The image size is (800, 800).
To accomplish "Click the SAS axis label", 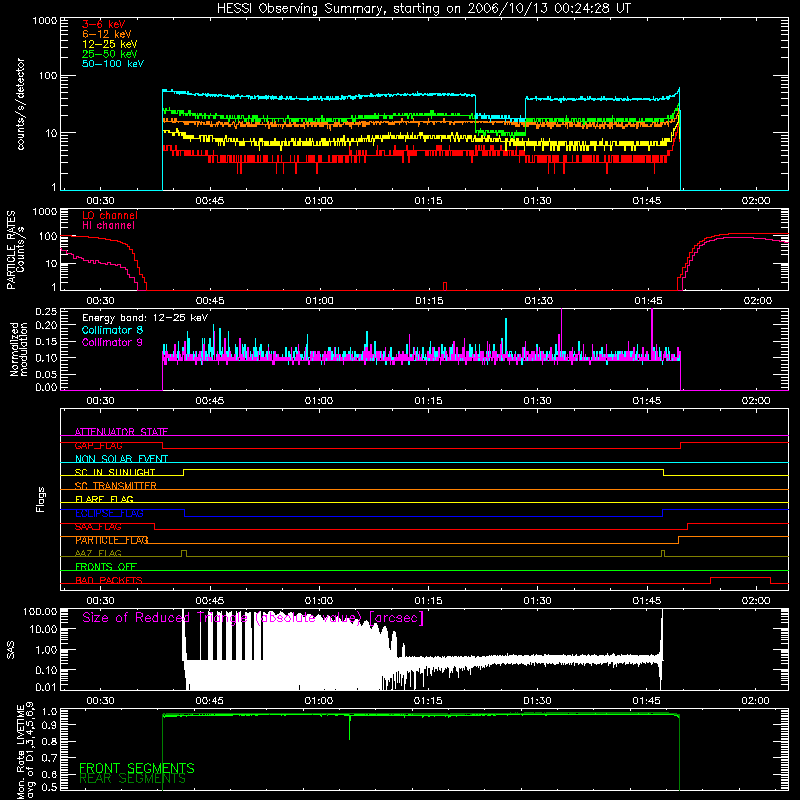I will pos(11,650).
